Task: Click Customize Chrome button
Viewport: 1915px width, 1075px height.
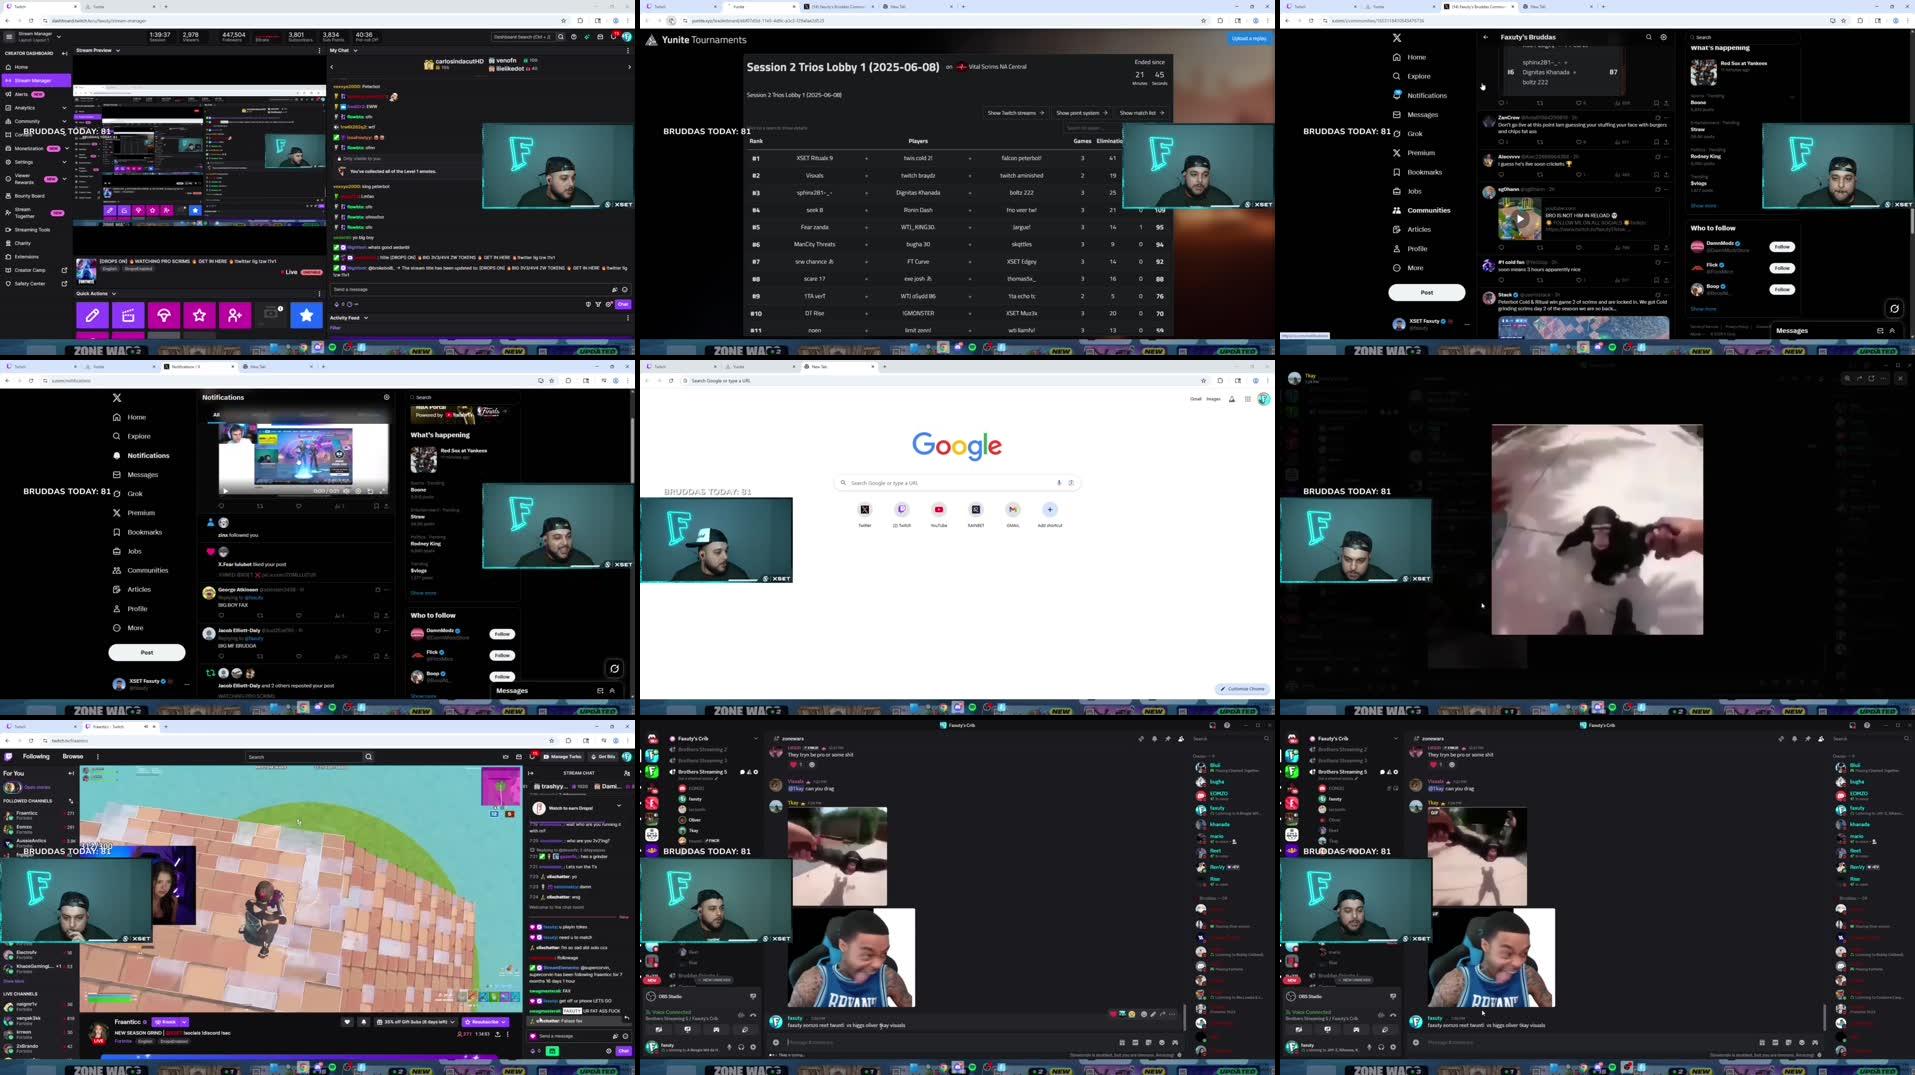Action: 1243,689
